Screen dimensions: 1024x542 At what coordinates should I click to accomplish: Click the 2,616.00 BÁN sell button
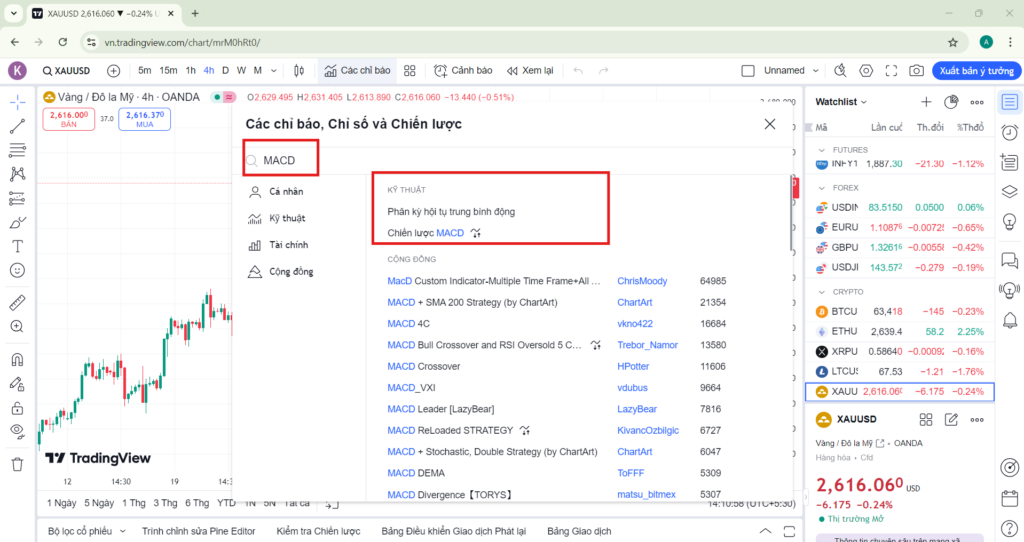click(69, 119)
